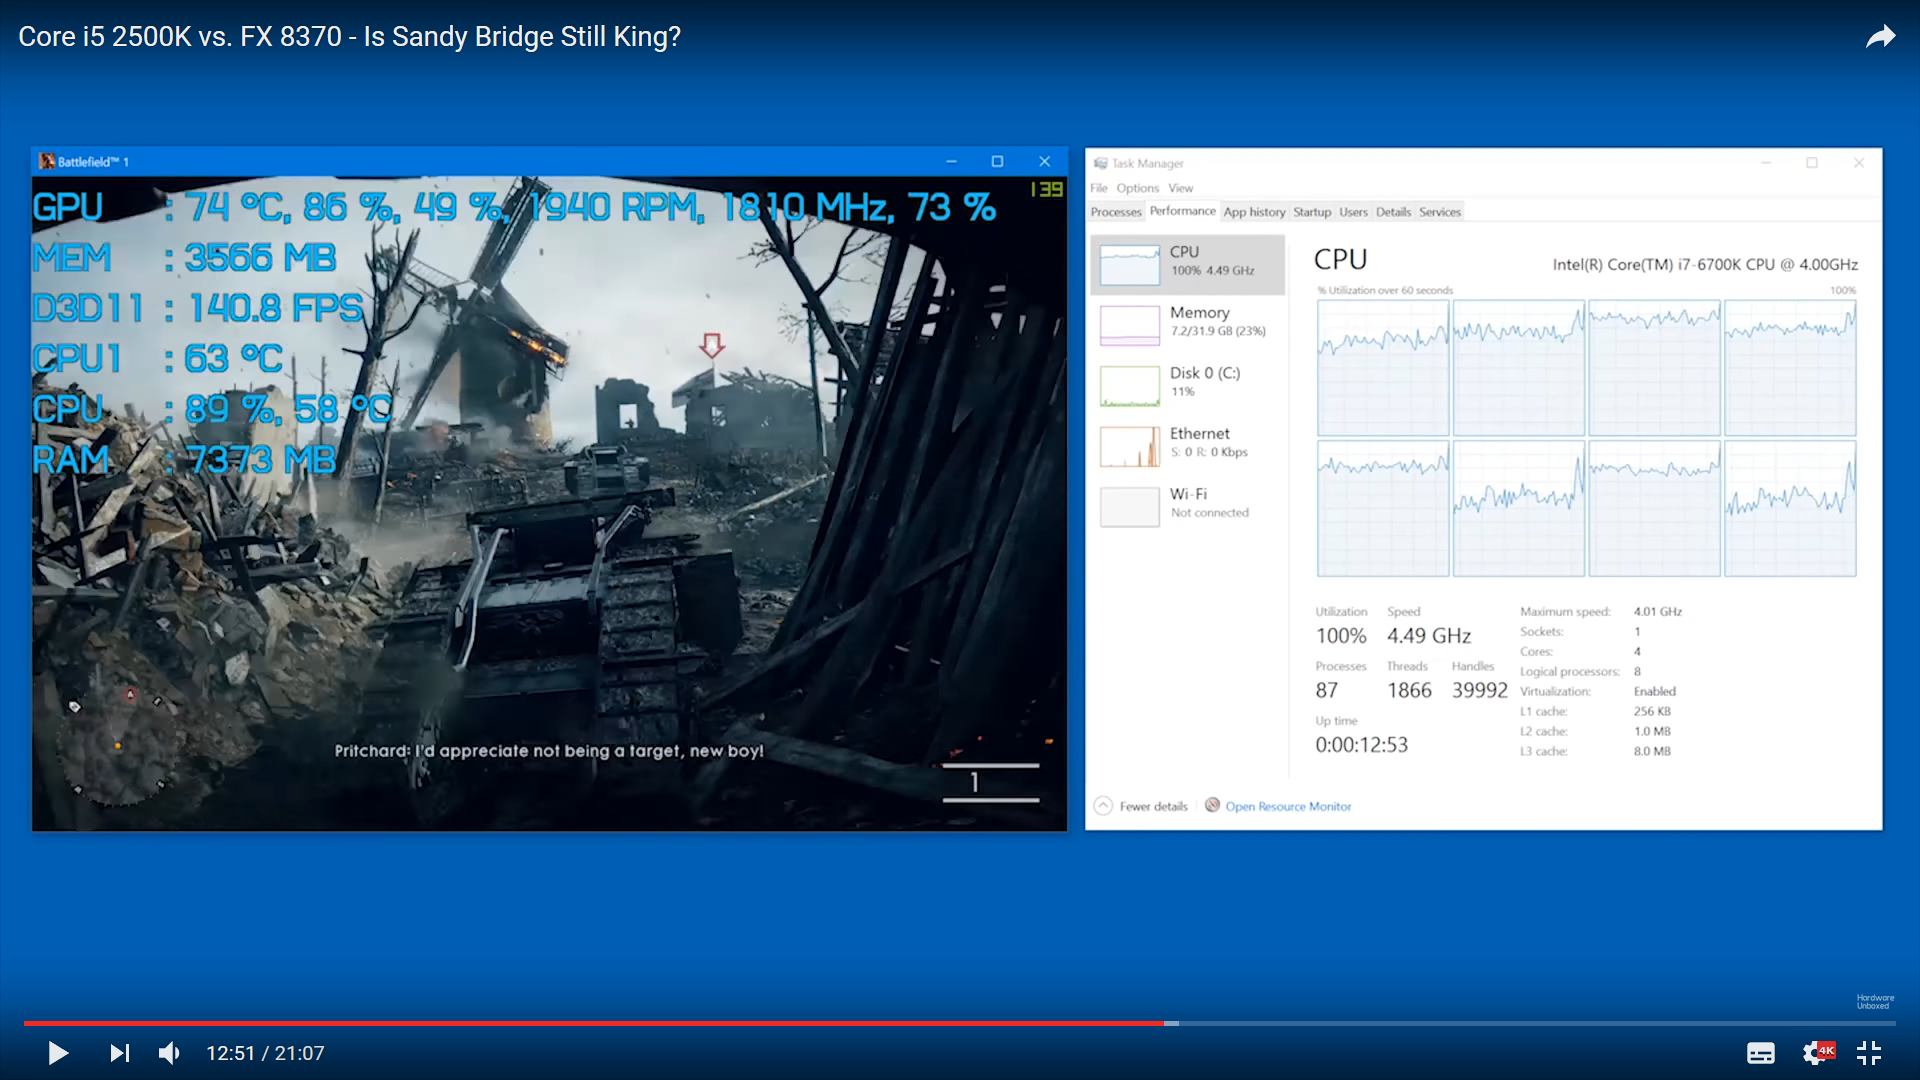The width and height of the screenshot is (1920, 1080).
Task: Click the 4.49 GHz speed value
Action: (1428, 636)
